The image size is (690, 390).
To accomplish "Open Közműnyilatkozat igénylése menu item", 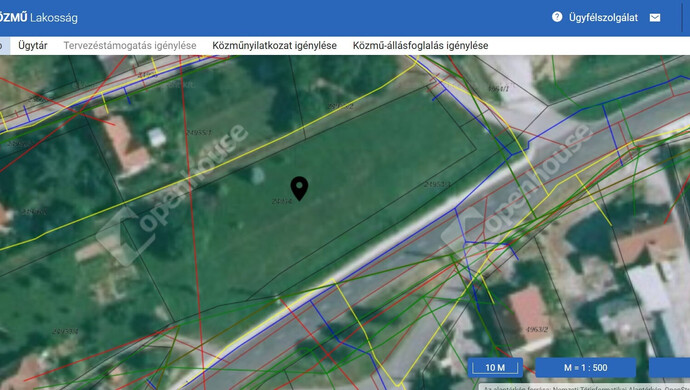I will coord(274,45).
